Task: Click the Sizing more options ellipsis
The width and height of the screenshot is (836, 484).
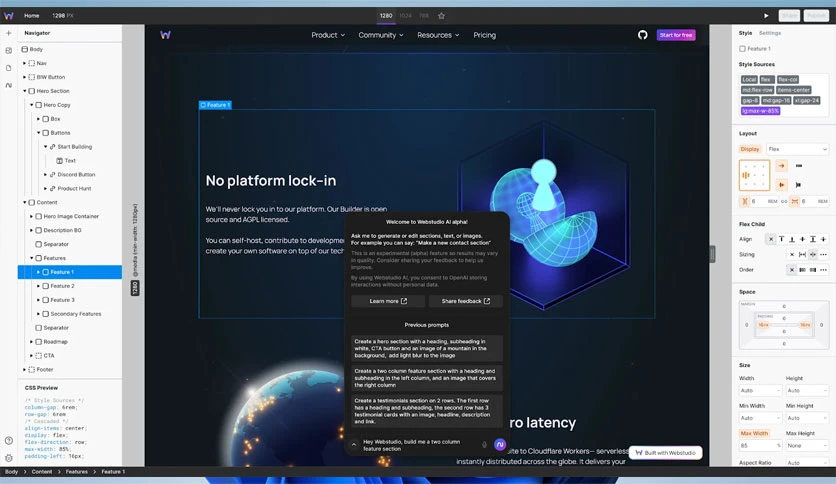Action: (823, 255)
